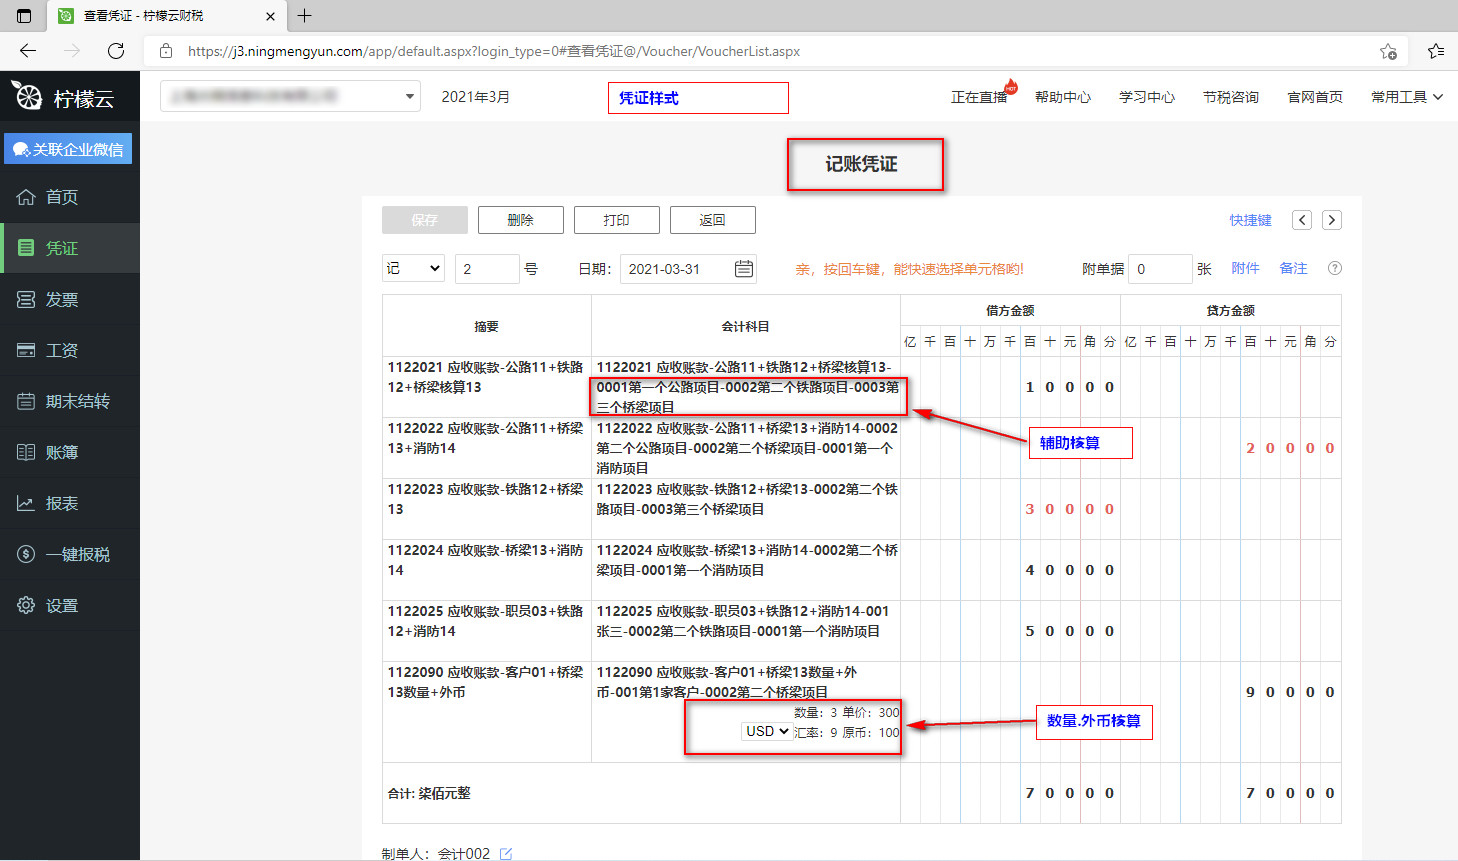
Task: Click the 快捷键 link
Action: [1250, 220]
